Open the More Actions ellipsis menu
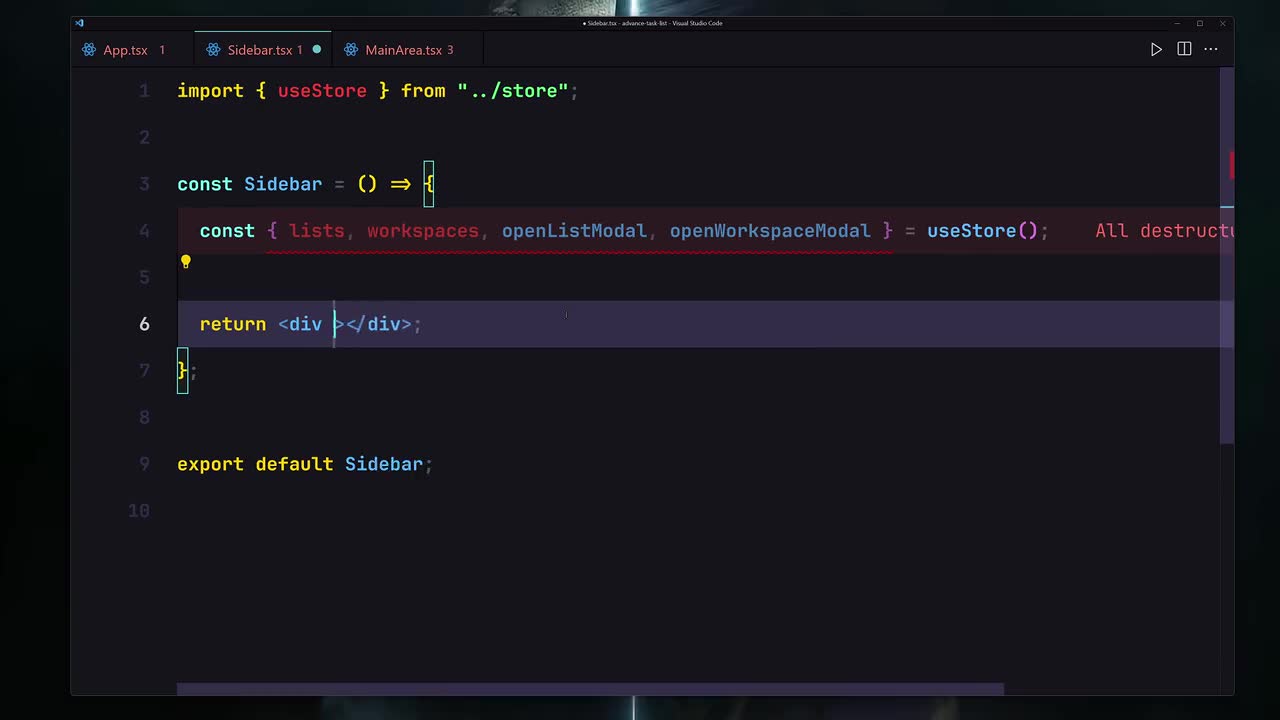The image size is (1280, 720). click(1211, 49)
